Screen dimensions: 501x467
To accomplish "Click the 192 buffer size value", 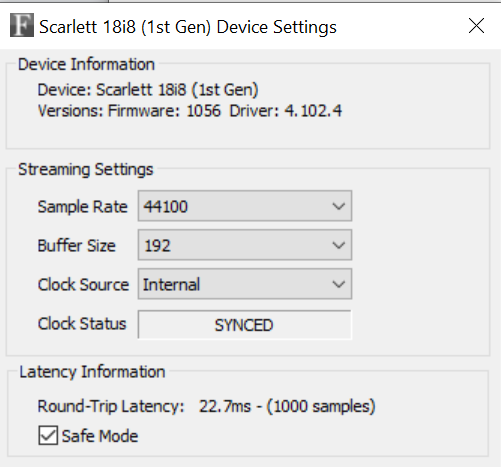I will (157, 246).
